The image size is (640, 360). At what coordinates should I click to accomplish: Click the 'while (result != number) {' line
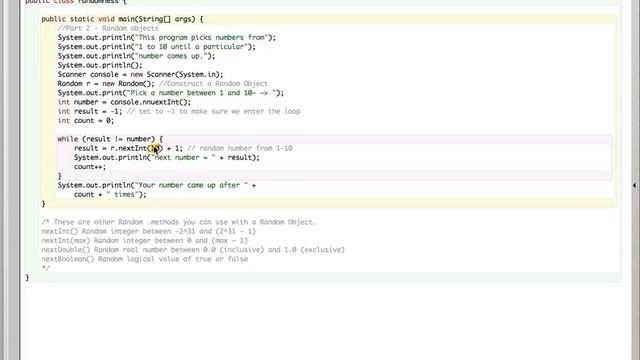coord(110,139)
